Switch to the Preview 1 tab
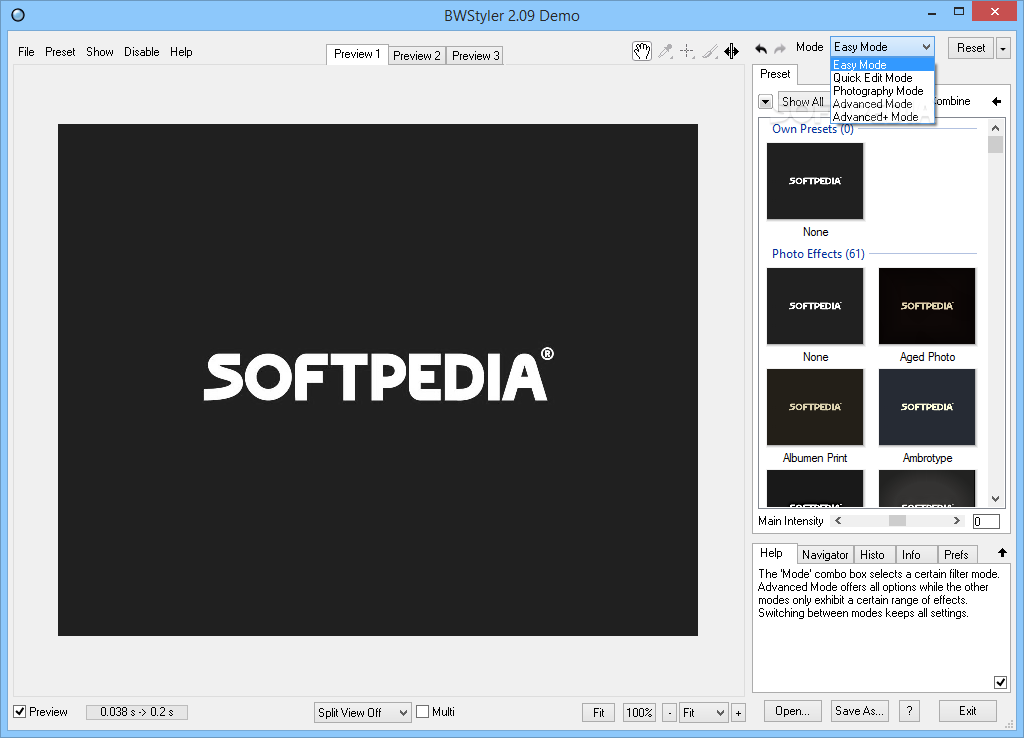 [357, 54]
